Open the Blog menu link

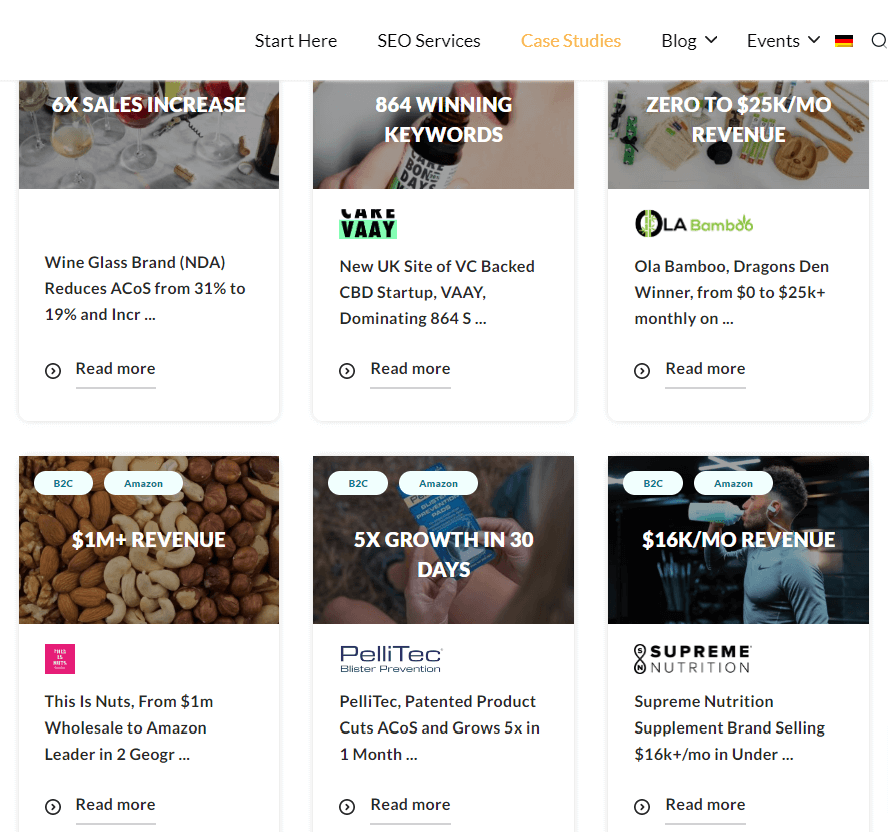click(x=679, y=41)
